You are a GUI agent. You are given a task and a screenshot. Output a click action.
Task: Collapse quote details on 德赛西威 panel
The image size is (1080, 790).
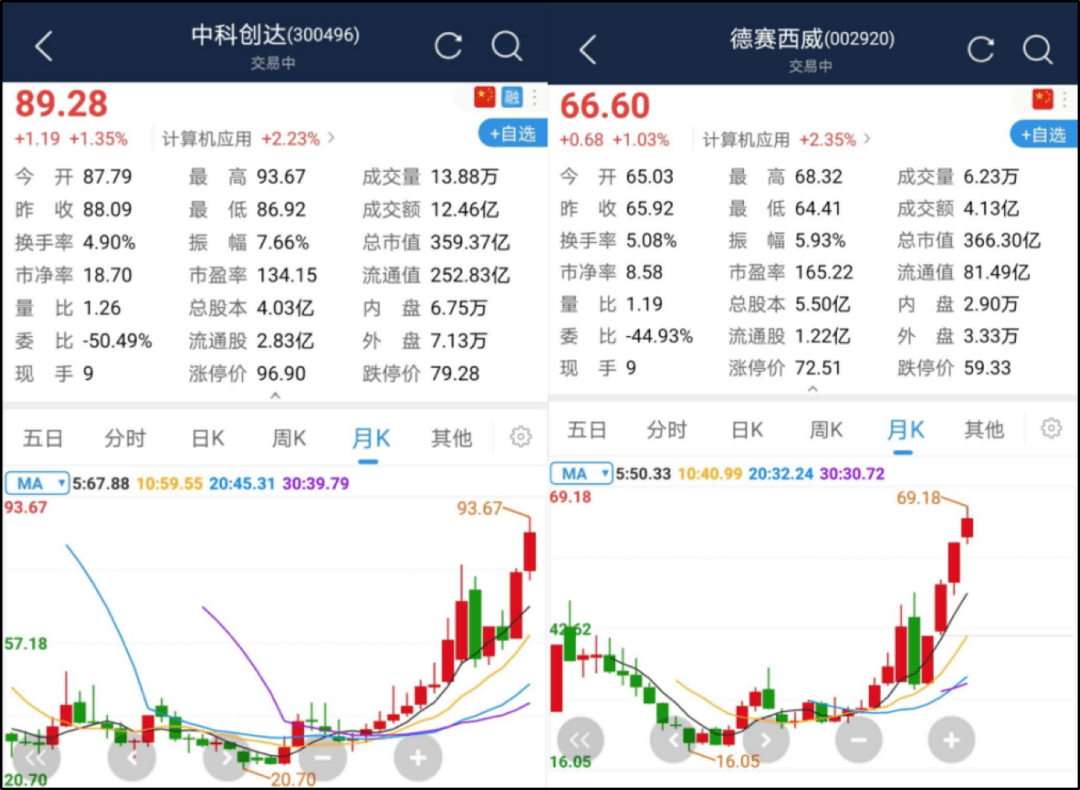pyautogui.click(x=813, y=389)
